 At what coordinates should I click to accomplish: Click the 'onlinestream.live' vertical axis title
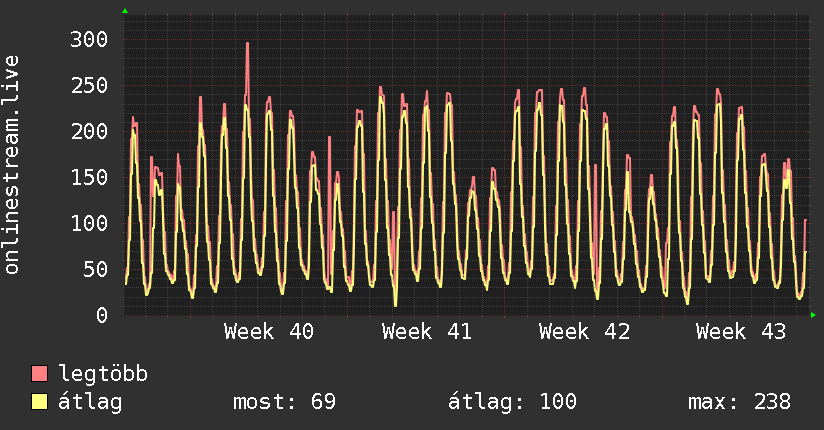[12, 165]
